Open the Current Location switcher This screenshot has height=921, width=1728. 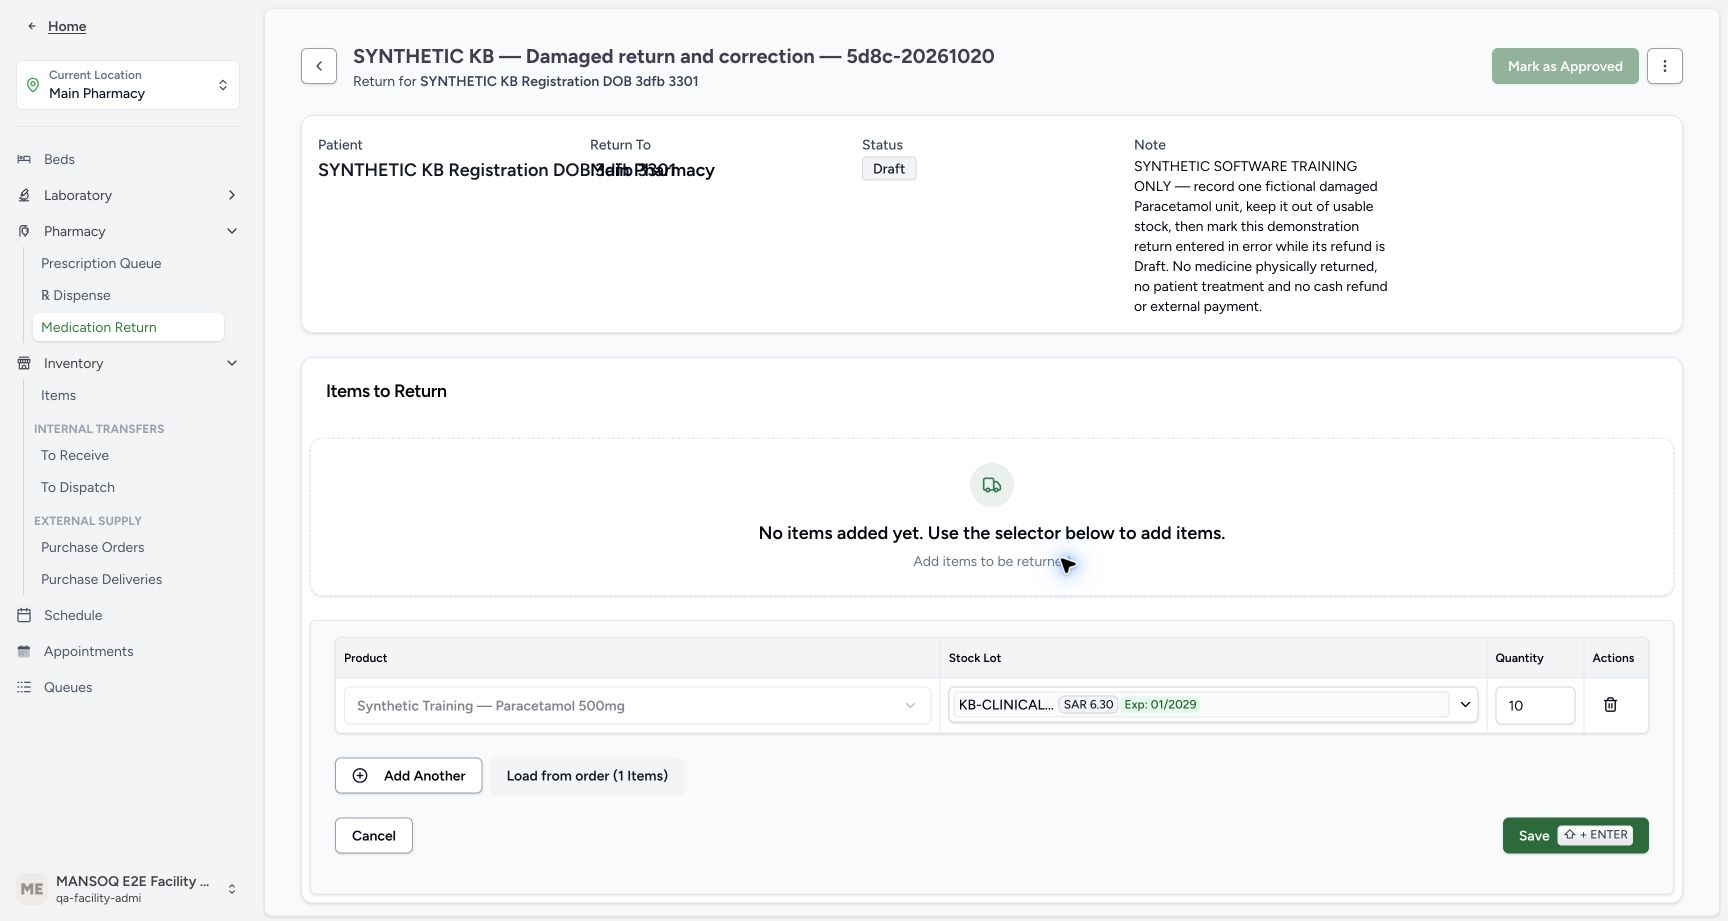pos(128,85)
